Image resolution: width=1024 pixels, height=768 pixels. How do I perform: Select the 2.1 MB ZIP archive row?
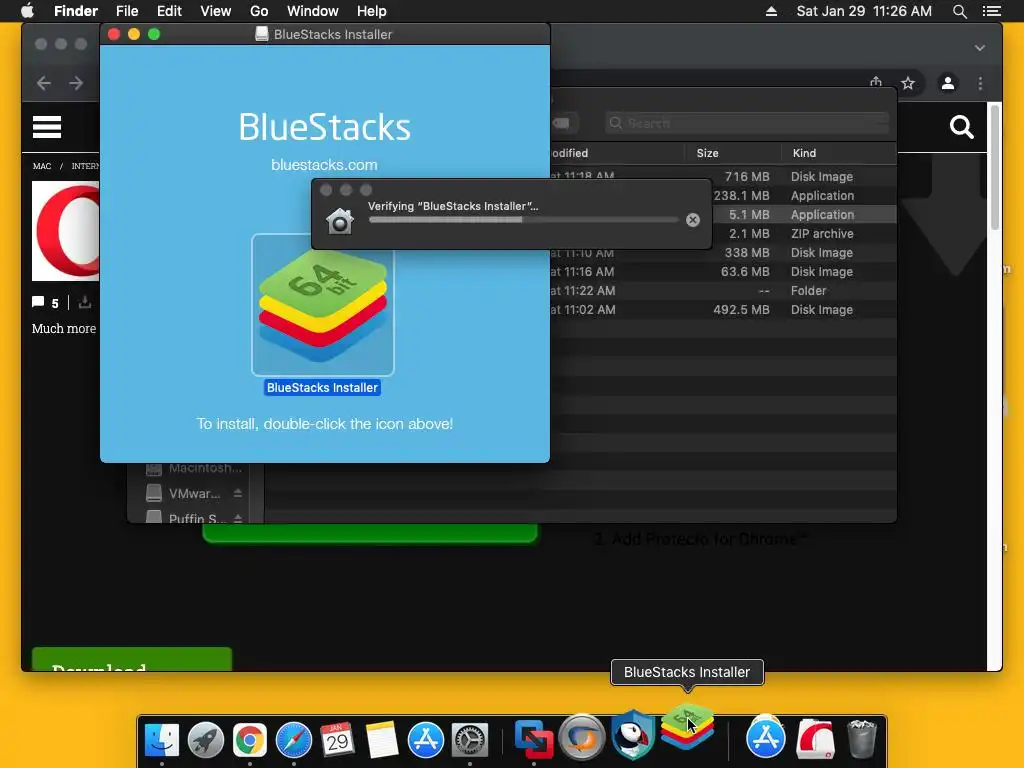pyautogui.click(x=804, y=234)
